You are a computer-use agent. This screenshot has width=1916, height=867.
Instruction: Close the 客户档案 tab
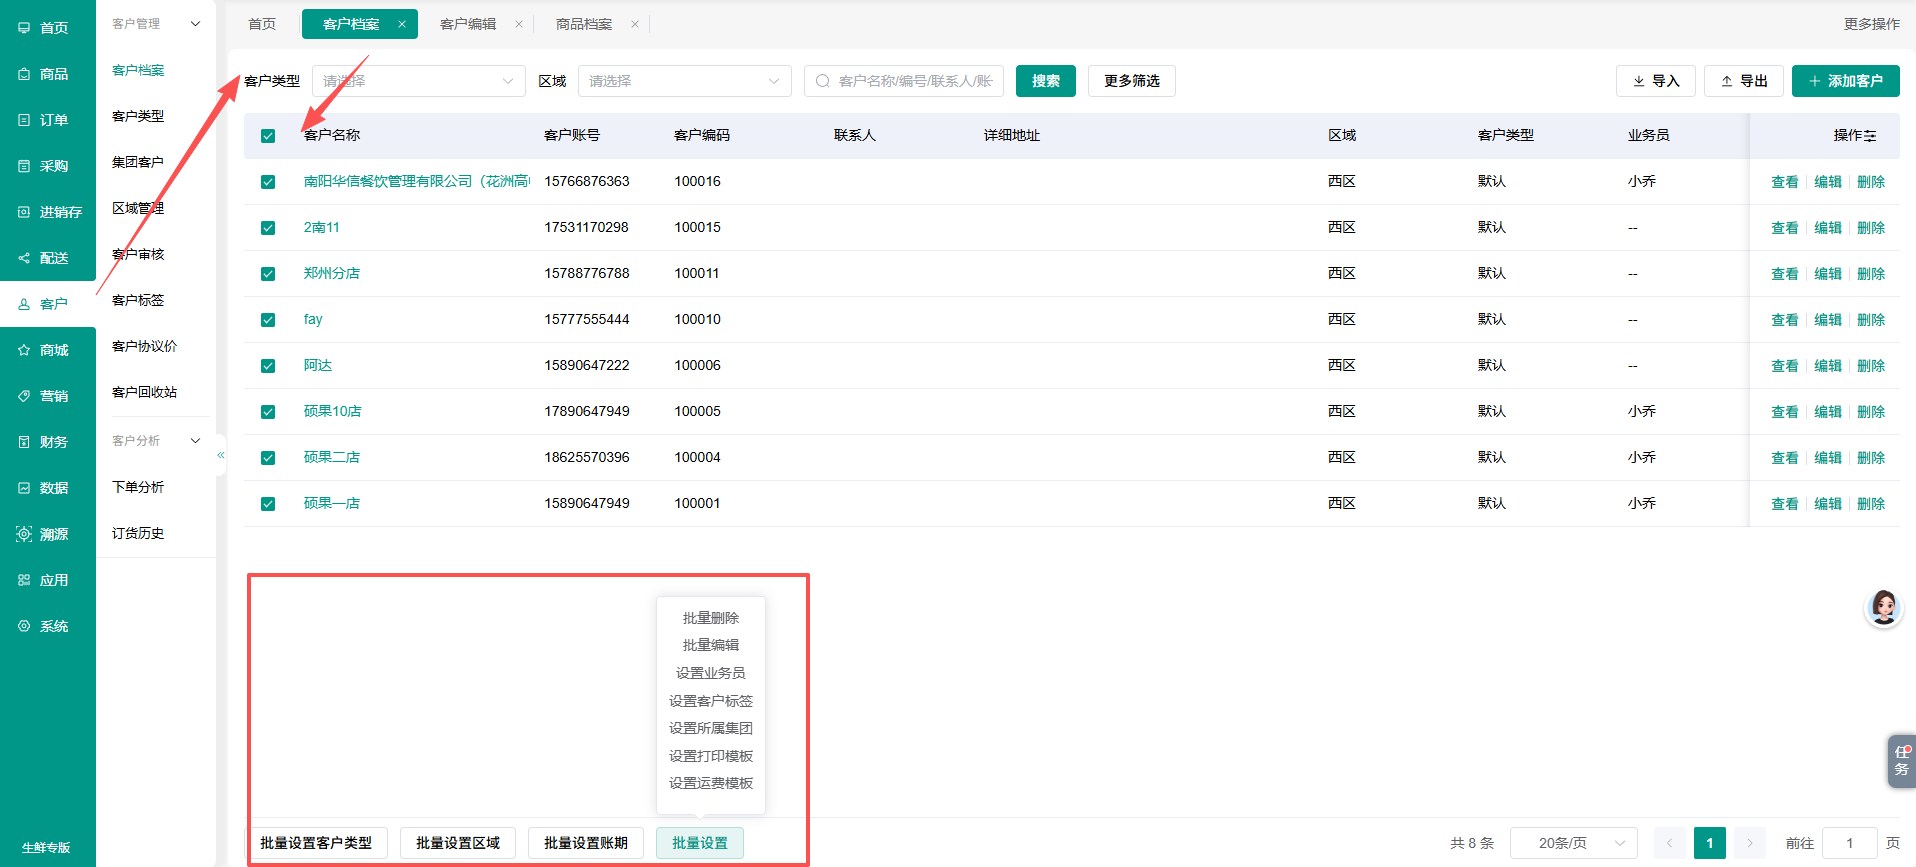click(402, 24)
